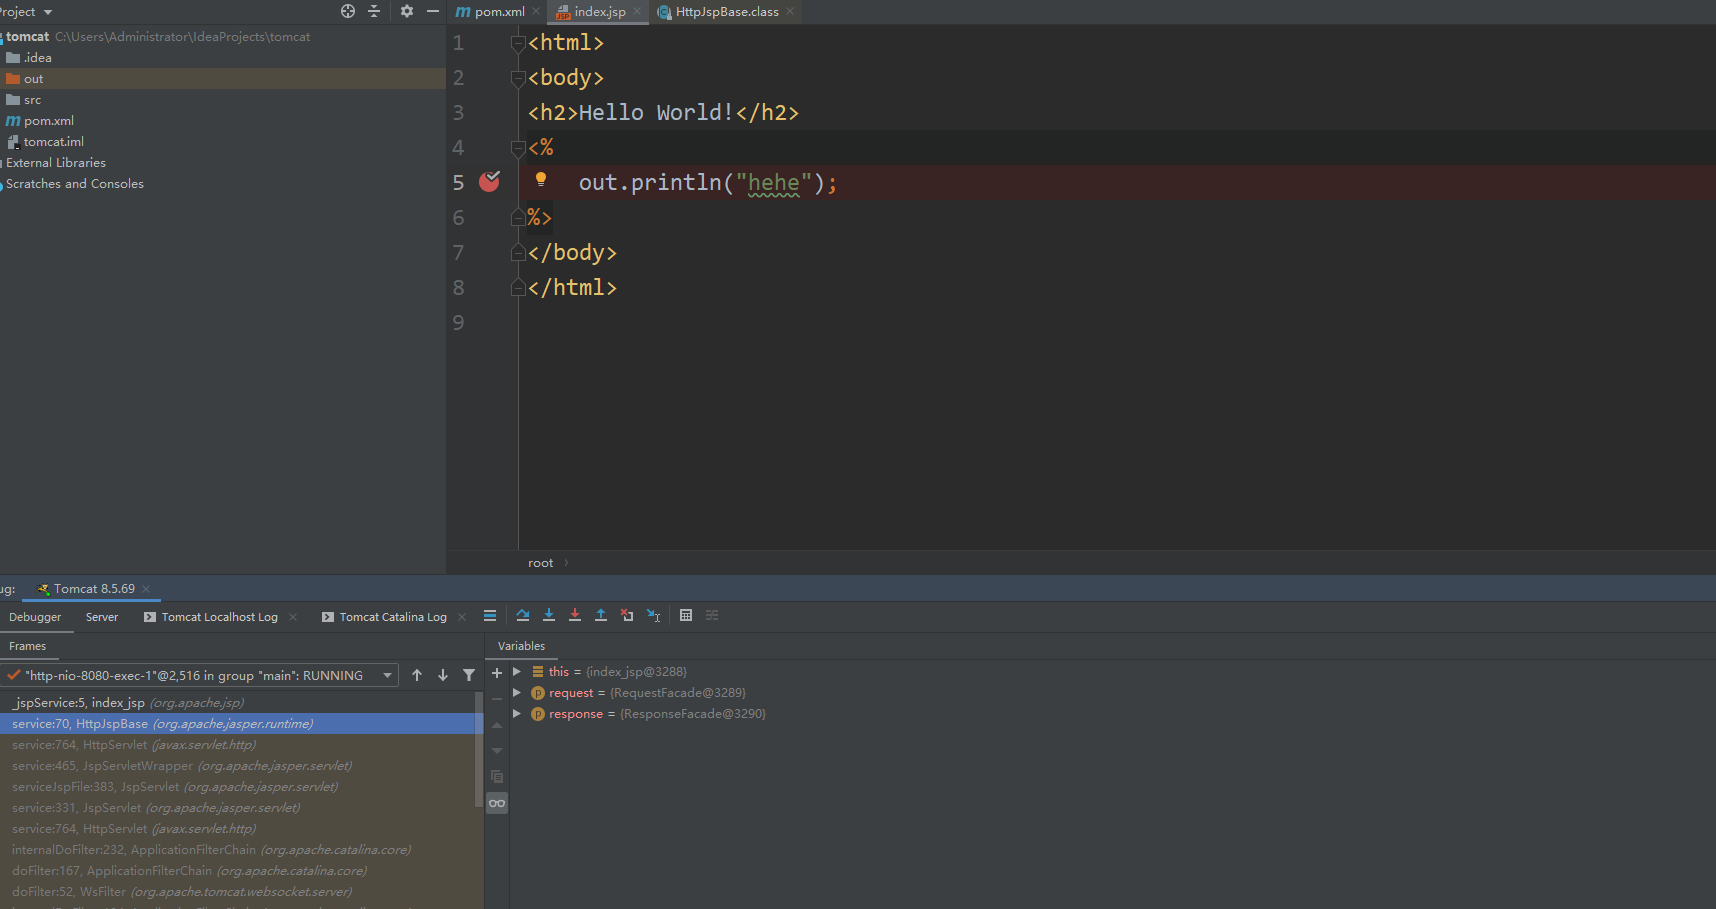The height and width of the screenshot is (909, 1716).
Task: Expand the 'response' variable node
Action: pyautogui.click(x=517, y=714)
